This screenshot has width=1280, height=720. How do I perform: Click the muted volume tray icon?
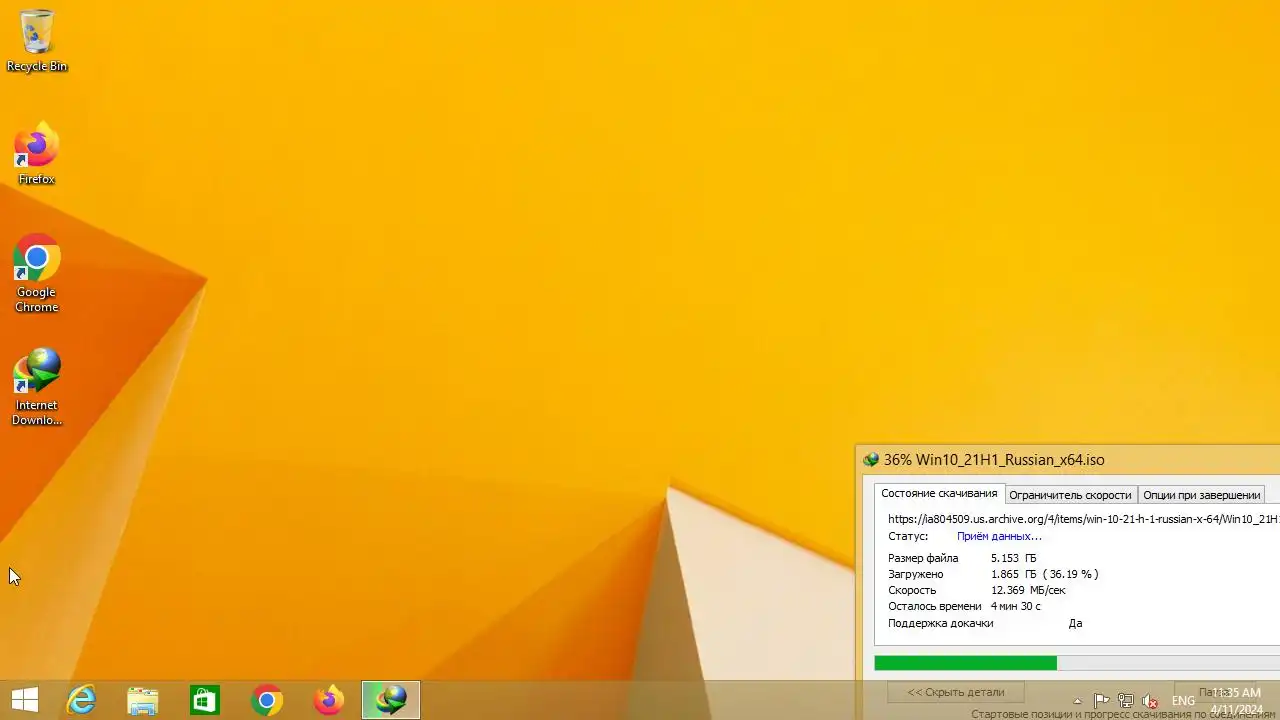[1150, 701]
